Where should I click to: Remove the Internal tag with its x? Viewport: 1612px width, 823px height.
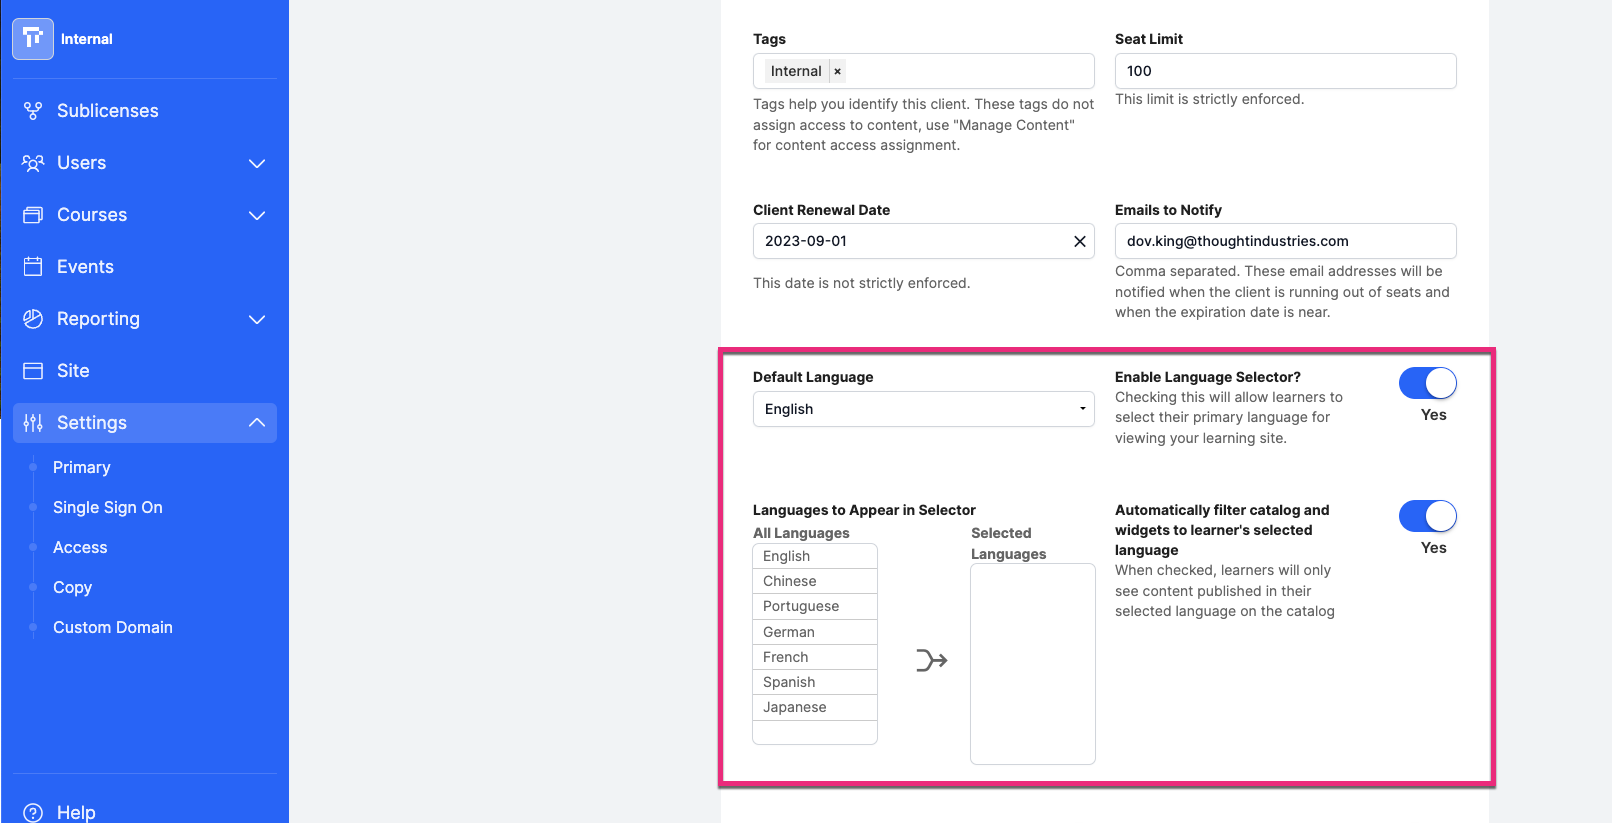coord(837,71)
